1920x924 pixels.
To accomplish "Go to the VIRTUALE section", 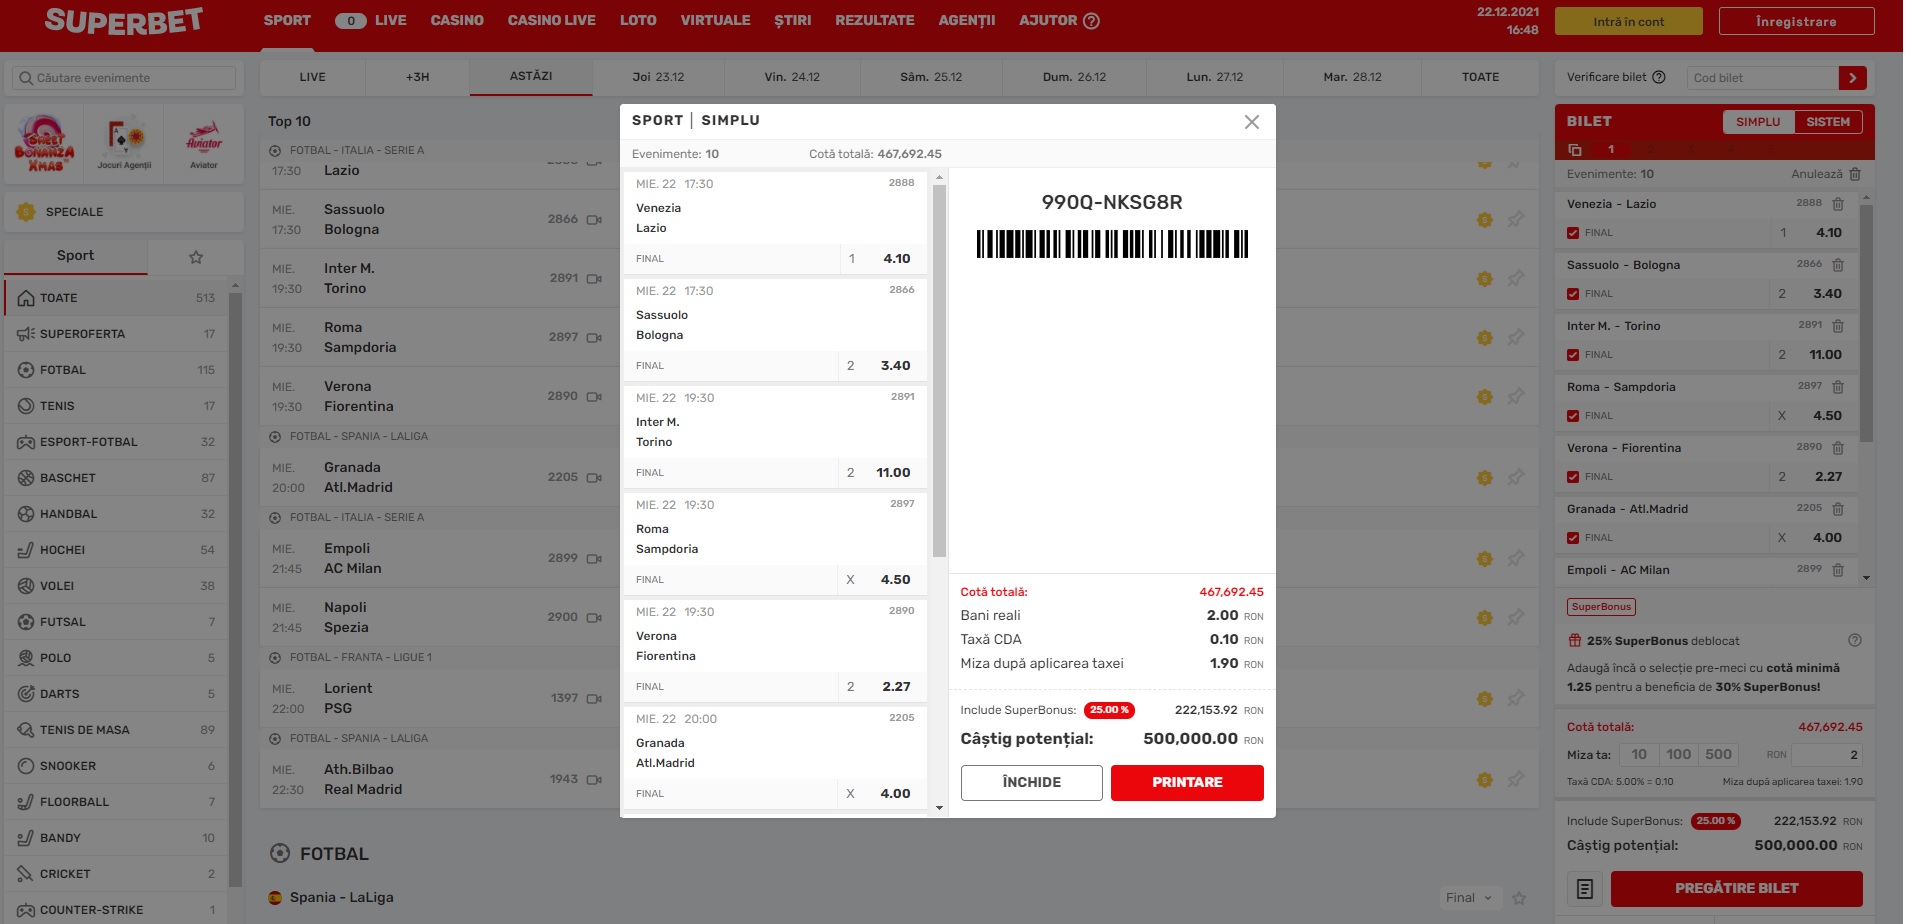I will pyautogui.click(x=715, y=20).
